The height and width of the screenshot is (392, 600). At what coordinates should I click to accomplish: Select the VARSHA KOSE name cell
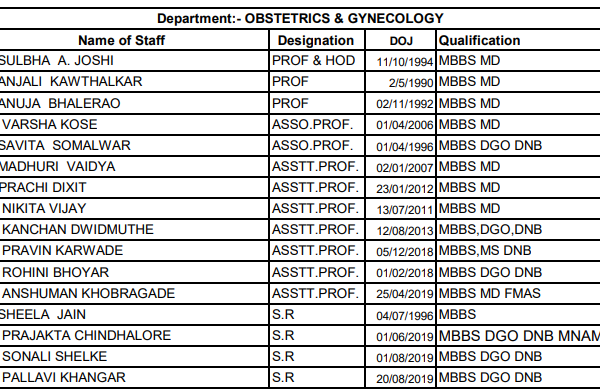pyautogui.click(x=50, y=124)
